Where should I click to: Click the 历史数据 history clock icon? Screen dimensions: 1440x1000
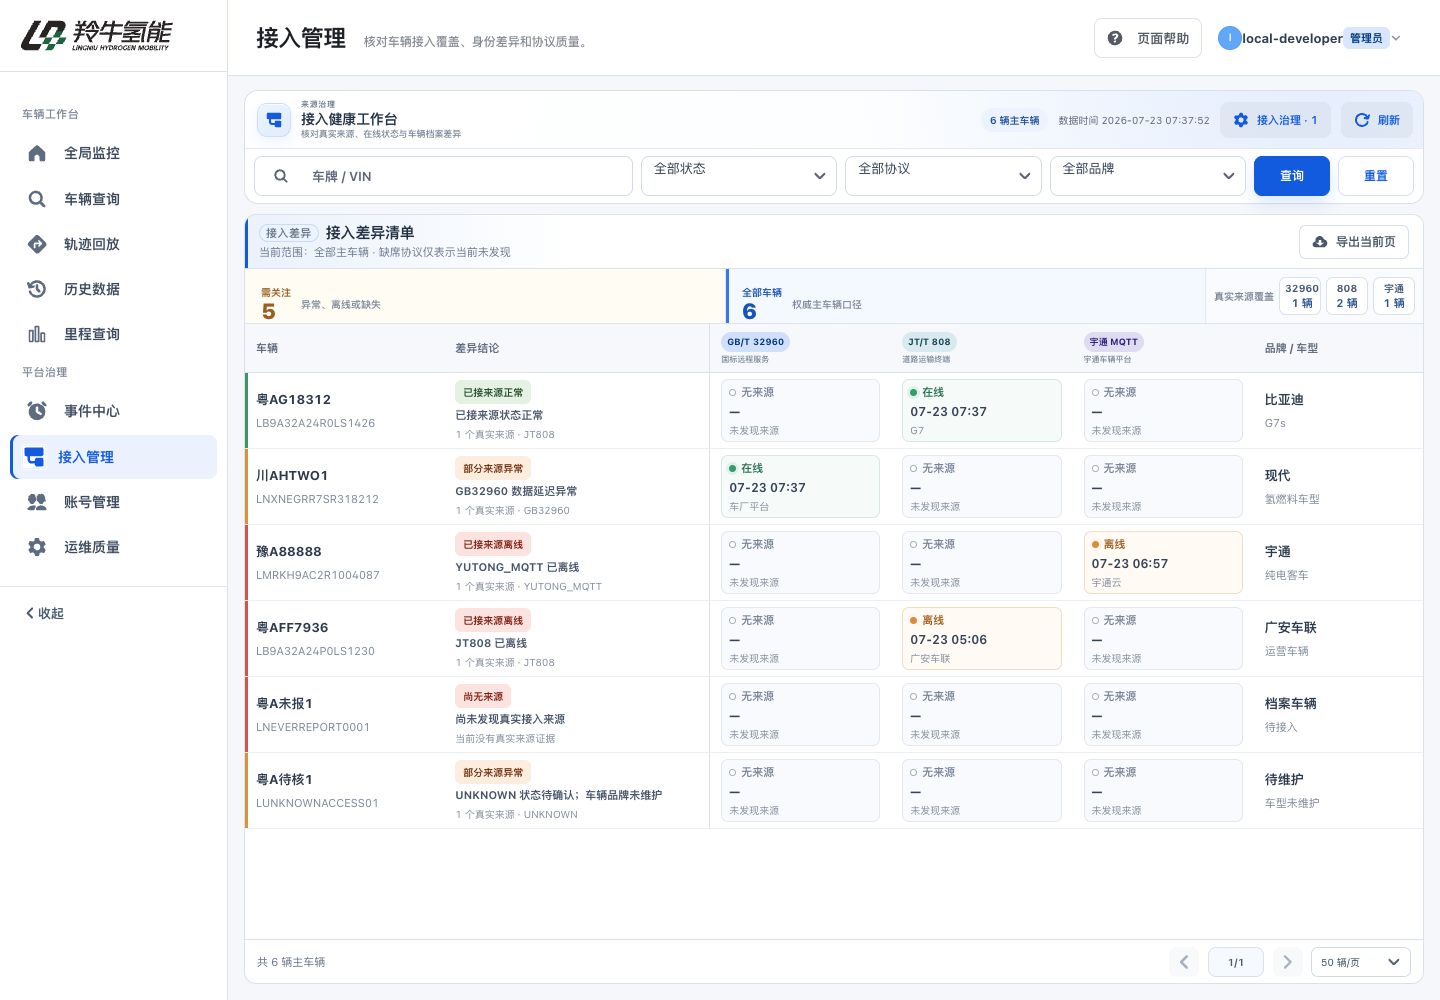(37, 289)
